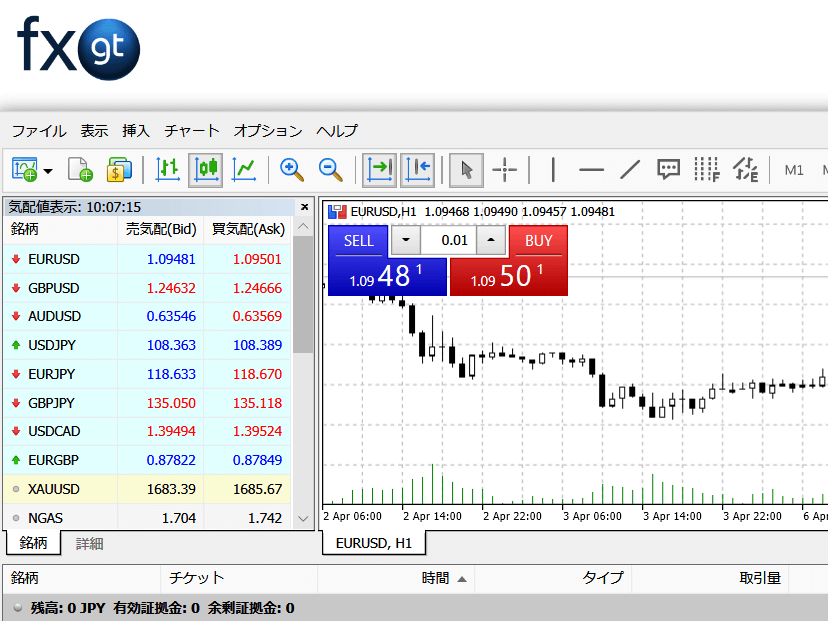This screenshot has height=621, width=828.
Task: Toggle auto scroll chart to end
Action: (x=379, y=169)
